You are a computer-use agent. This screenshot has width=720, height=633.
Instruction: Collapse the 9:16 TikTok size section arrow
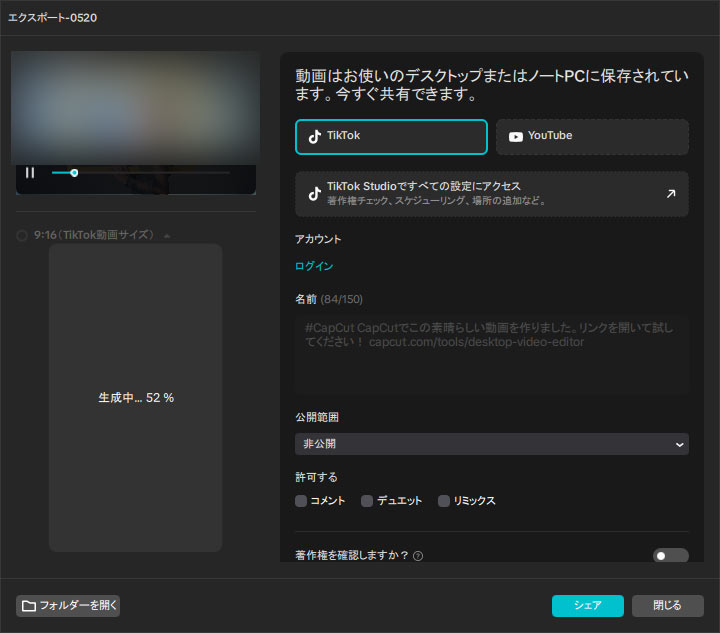167,236
